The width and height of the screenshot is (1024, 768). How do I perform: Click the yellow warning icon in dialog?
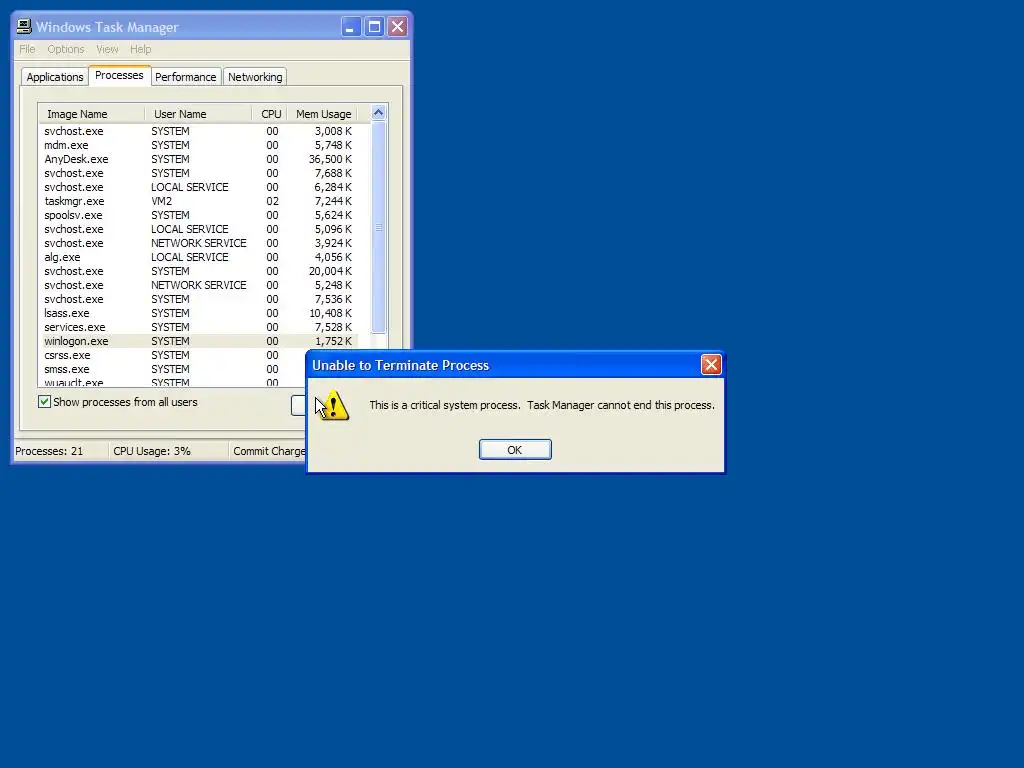tap(333, 405)
